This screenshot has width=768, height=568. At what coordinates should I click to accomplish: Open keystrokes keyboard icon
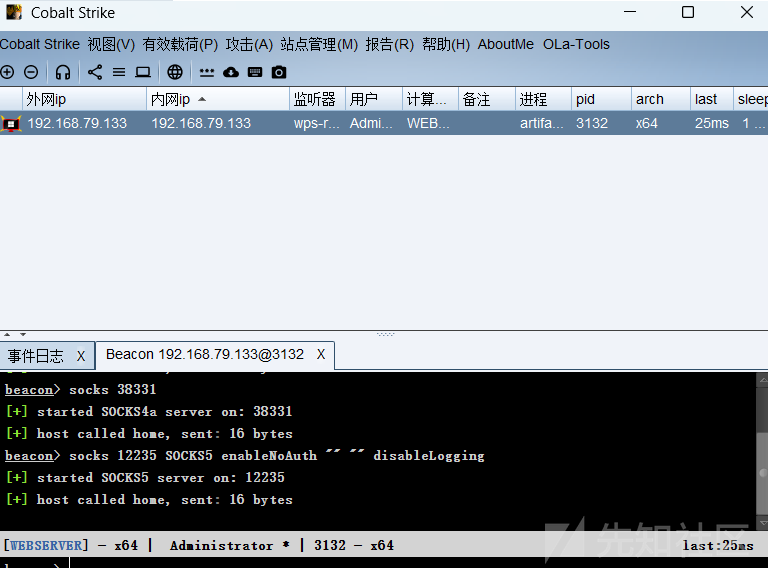click(255, 72)
